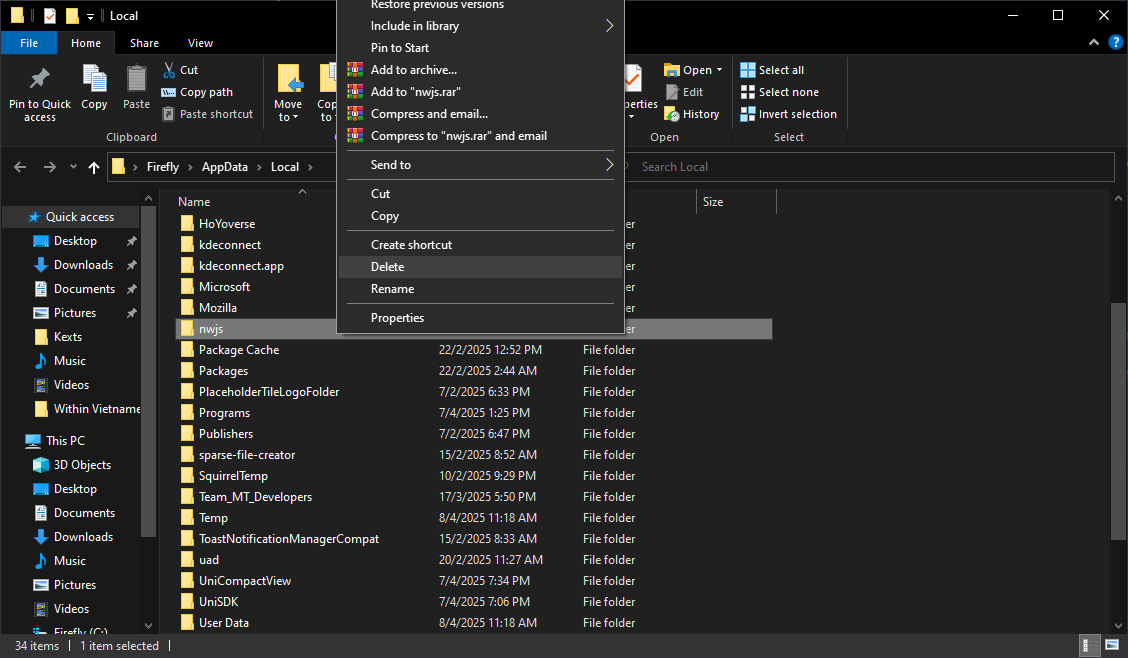1128x658 pixels.
Task: Click Properties in the context menu
Action: [397, 318]
